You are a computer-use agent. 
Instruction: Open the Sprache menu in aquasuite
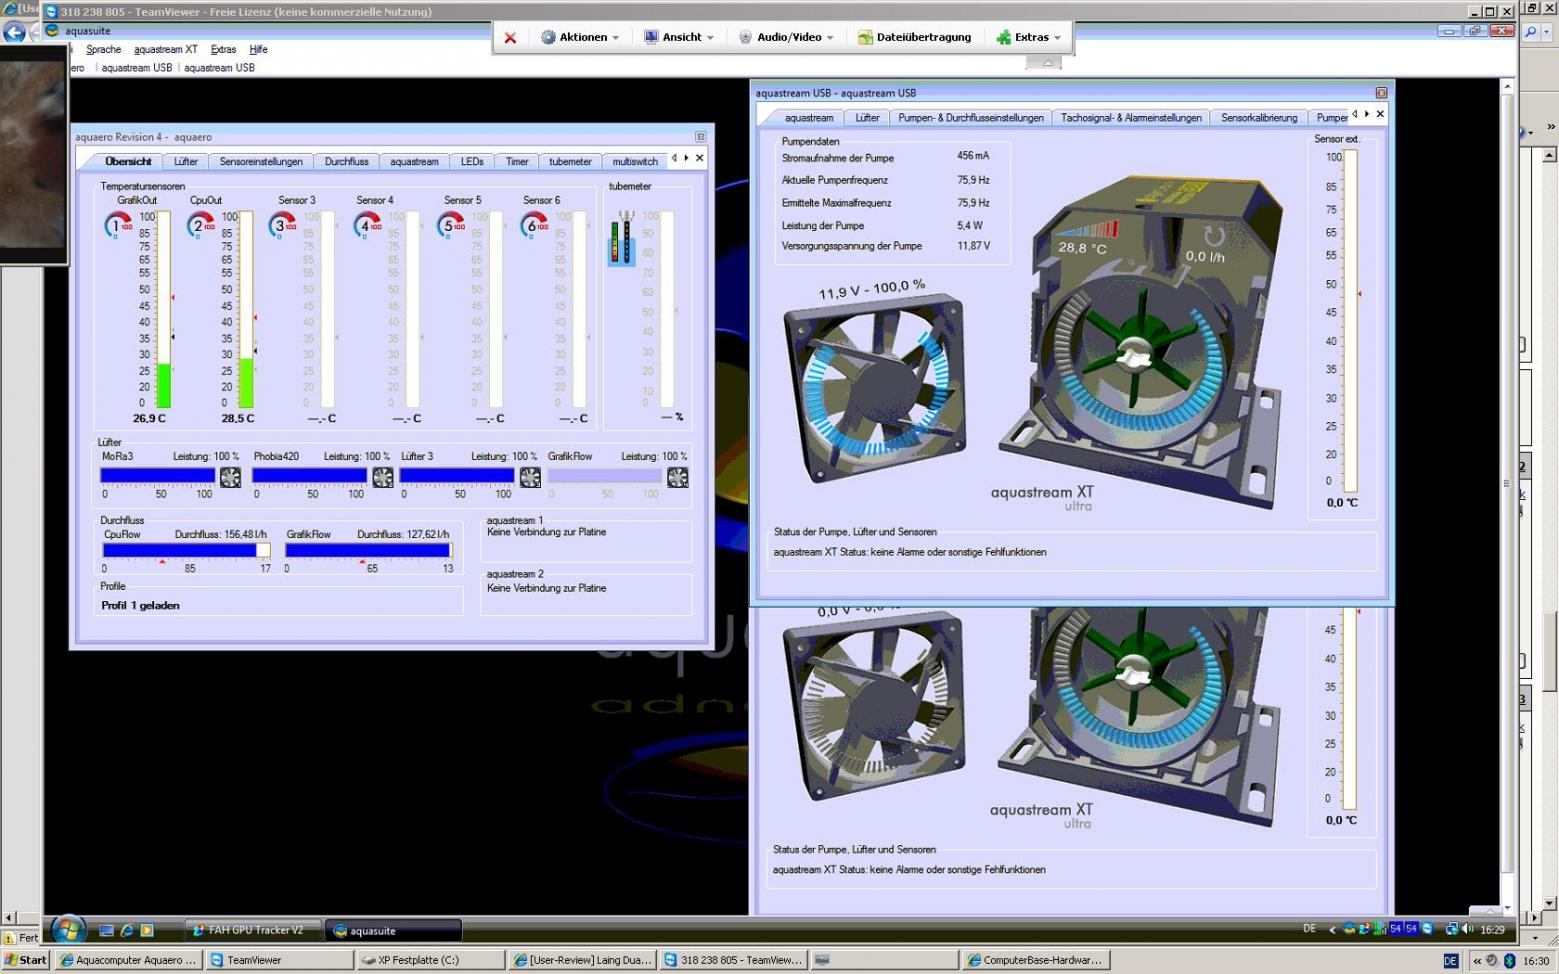[103, 49]
